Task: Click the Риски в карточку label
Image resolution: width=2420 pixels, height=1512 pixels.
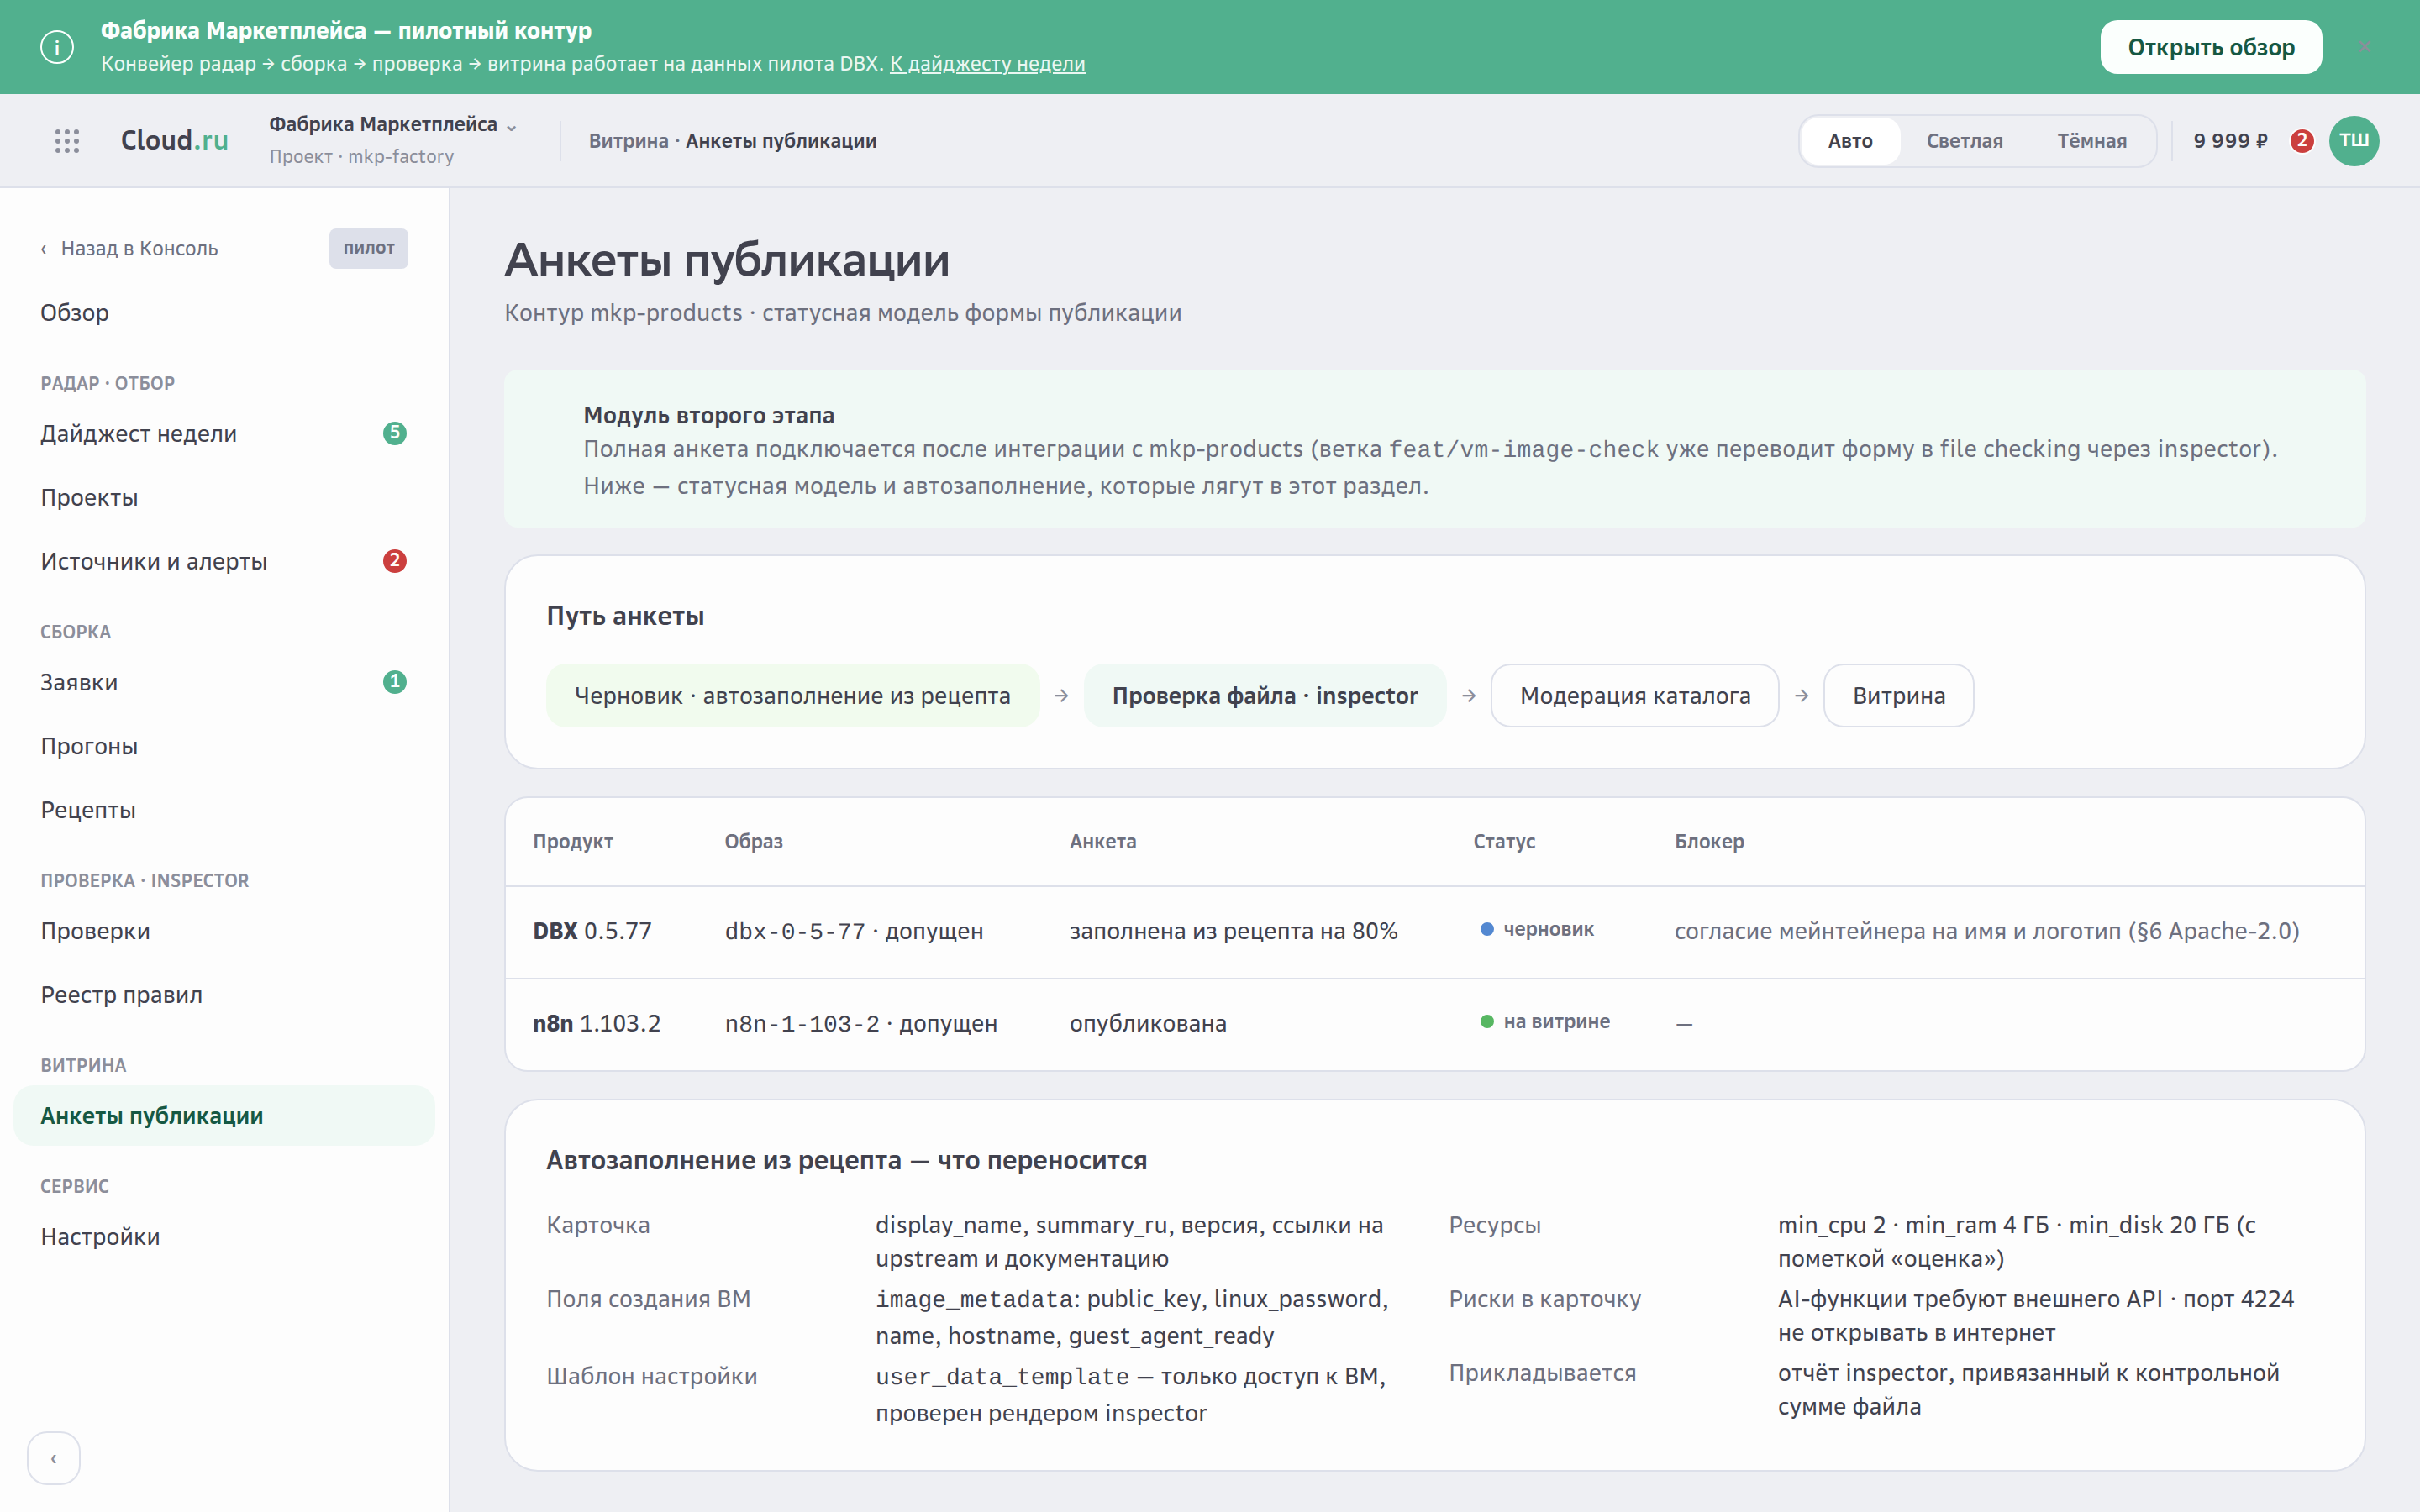Action: (x=1544, y=1299)
